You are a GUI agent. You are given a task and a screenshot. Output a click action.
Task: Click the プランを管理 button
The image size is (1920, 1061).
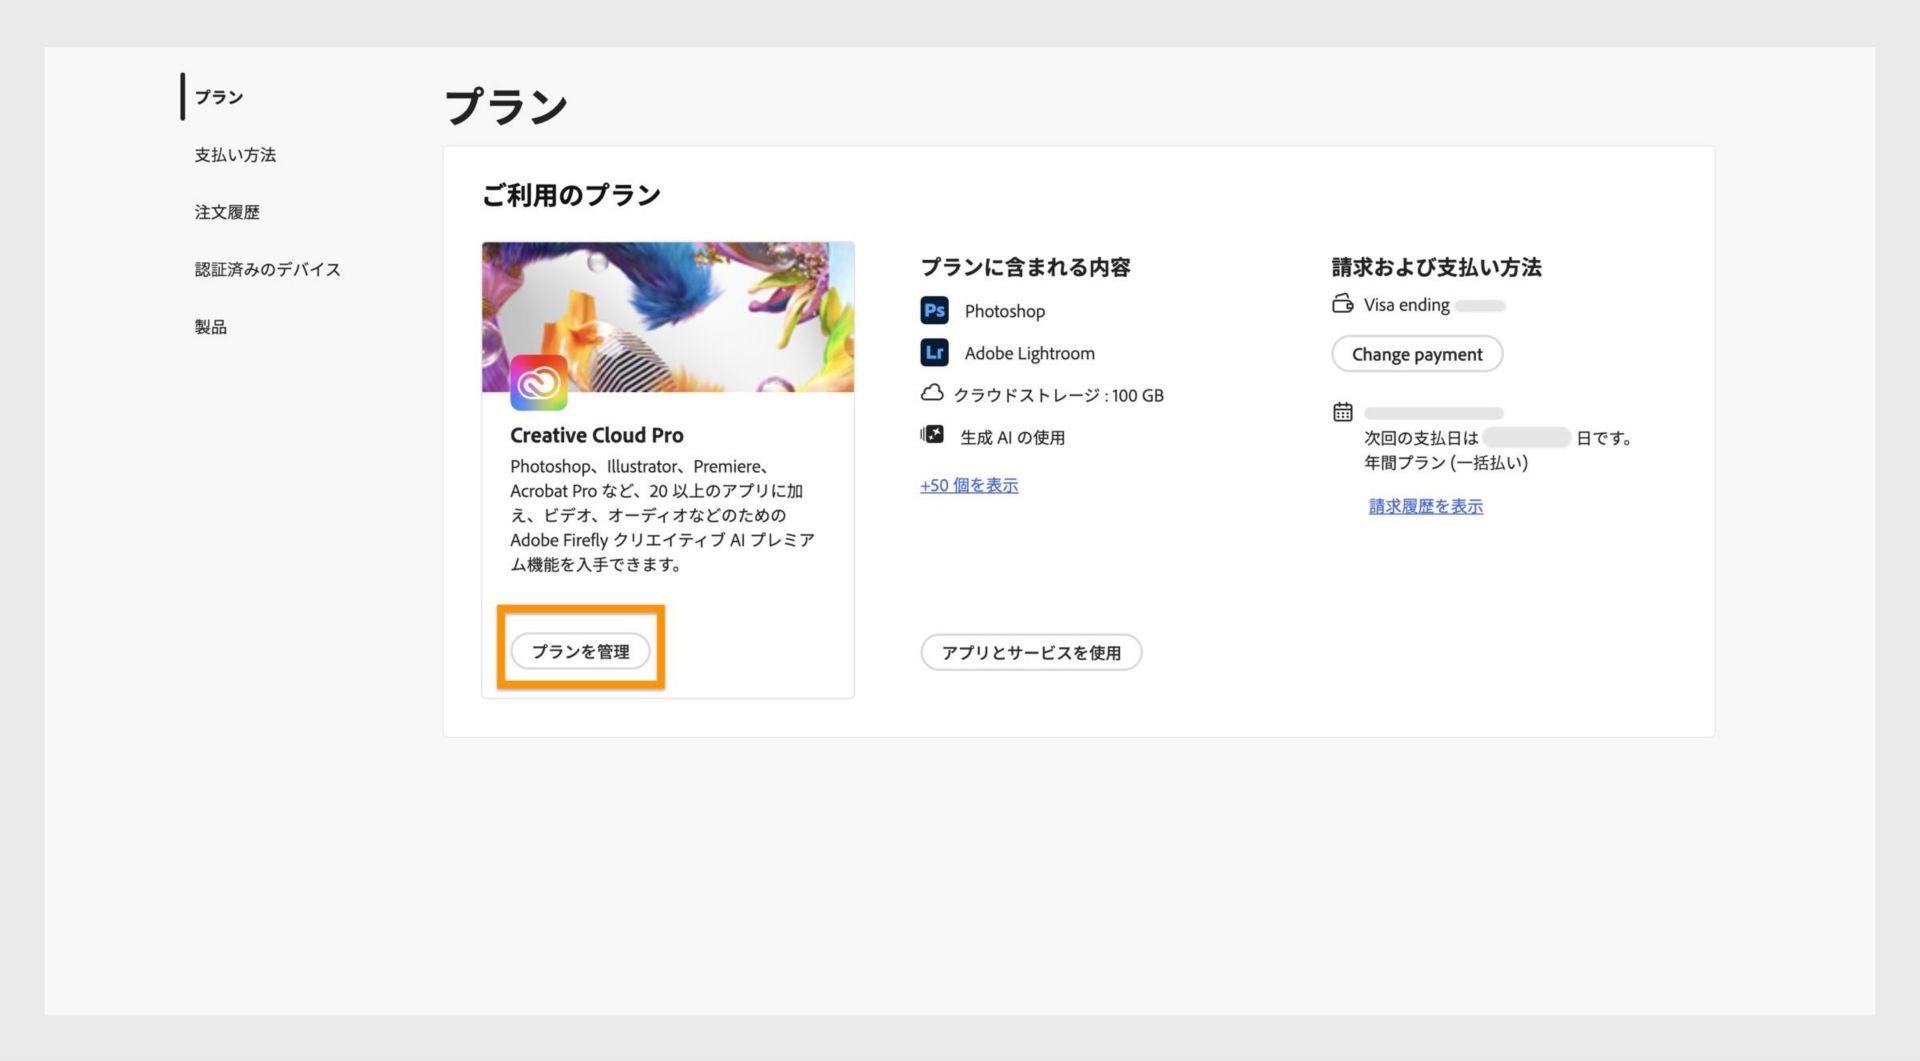pyautogui.click(x=580, y=650)
